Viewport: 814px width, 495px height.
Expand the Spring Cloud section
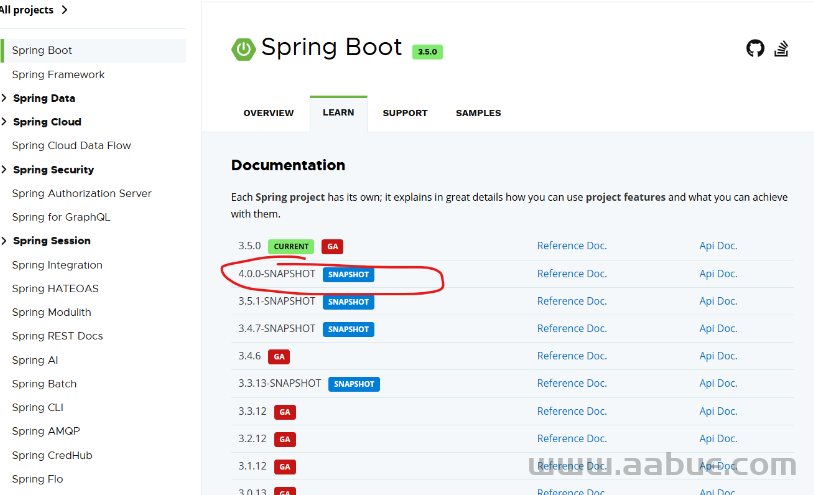click(4, 122)
